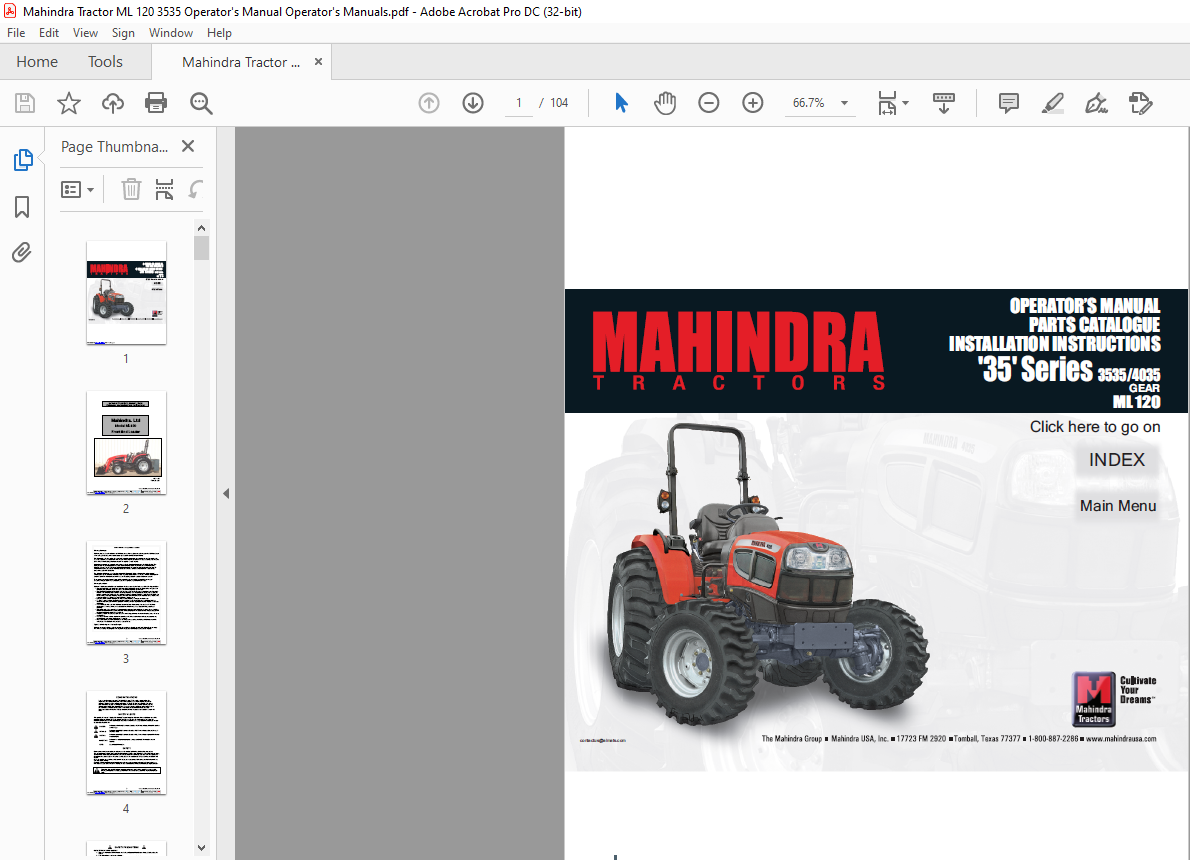Expand fit page dropdown arrow
The height and width of the screenshot is (860, 1190).
click(x=905, y=102)
